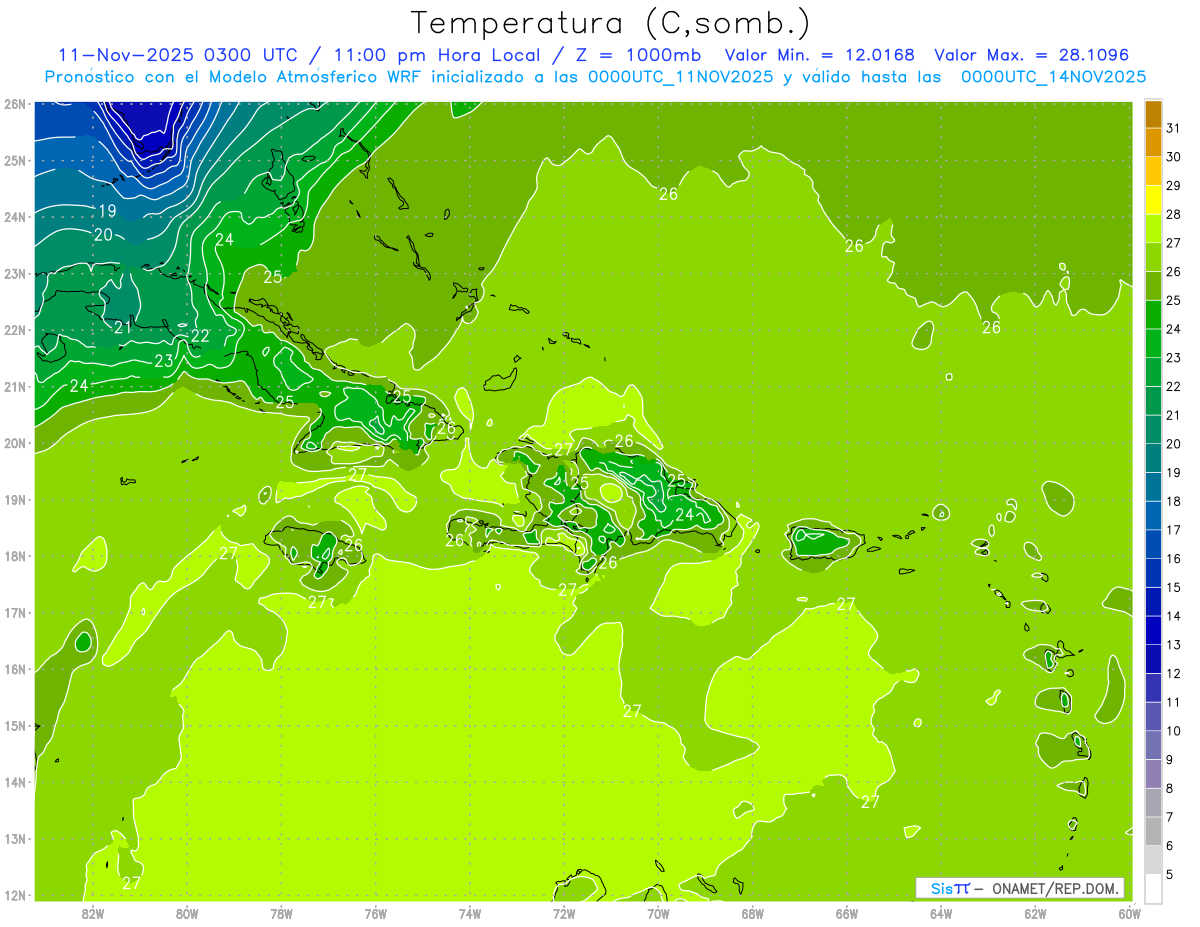Click the dark blue legend swatch between 13 and 14
1200x927 pixels.
pos(1153,630)
